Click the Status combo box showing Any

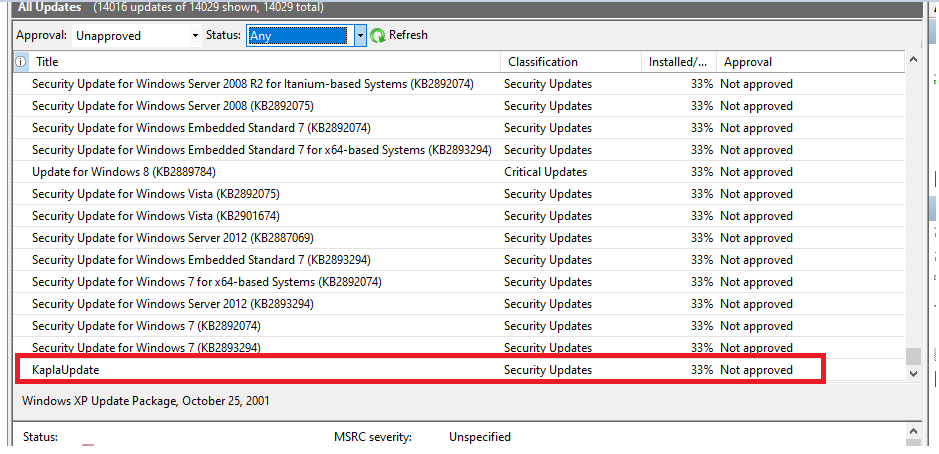point(299,36)
